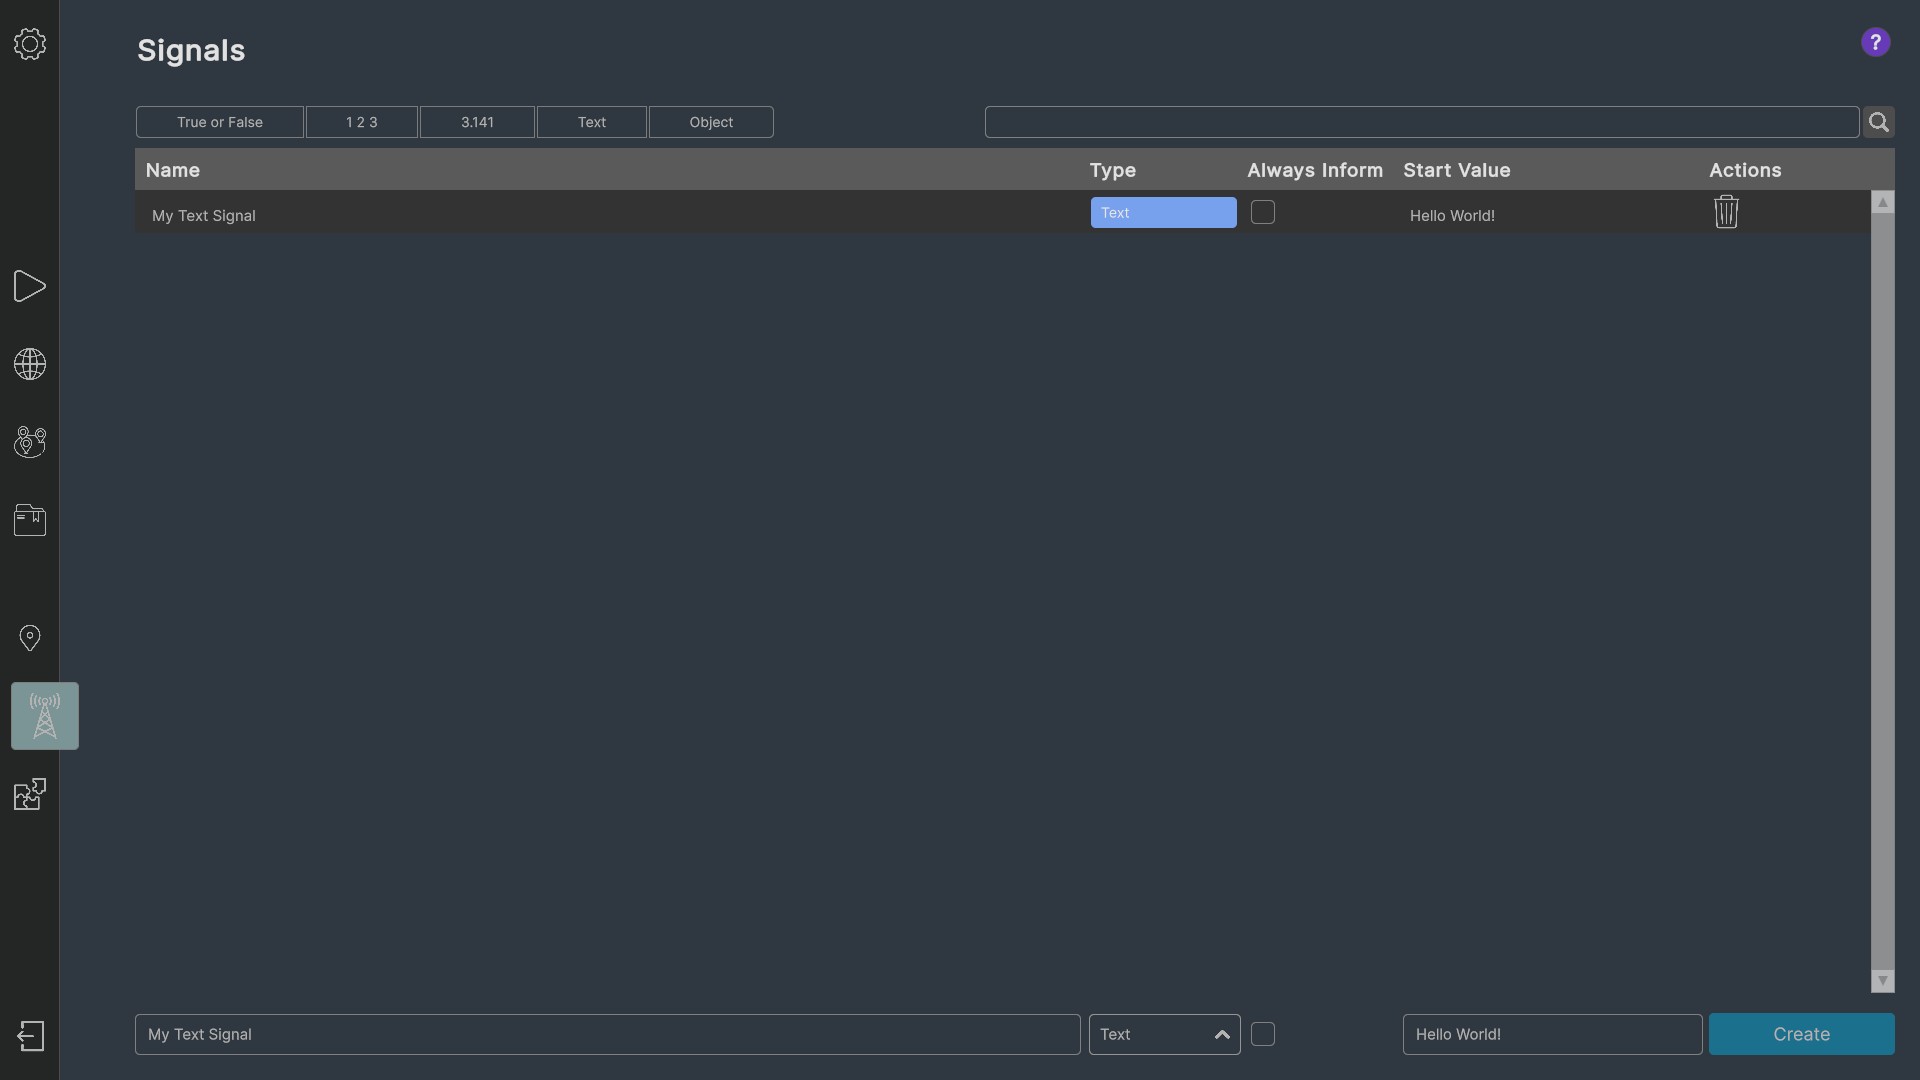The height and width of the screenshot is (1080, 1920).
Task: Filter signals by the 1 2 3 type
Action: [362, 122]
